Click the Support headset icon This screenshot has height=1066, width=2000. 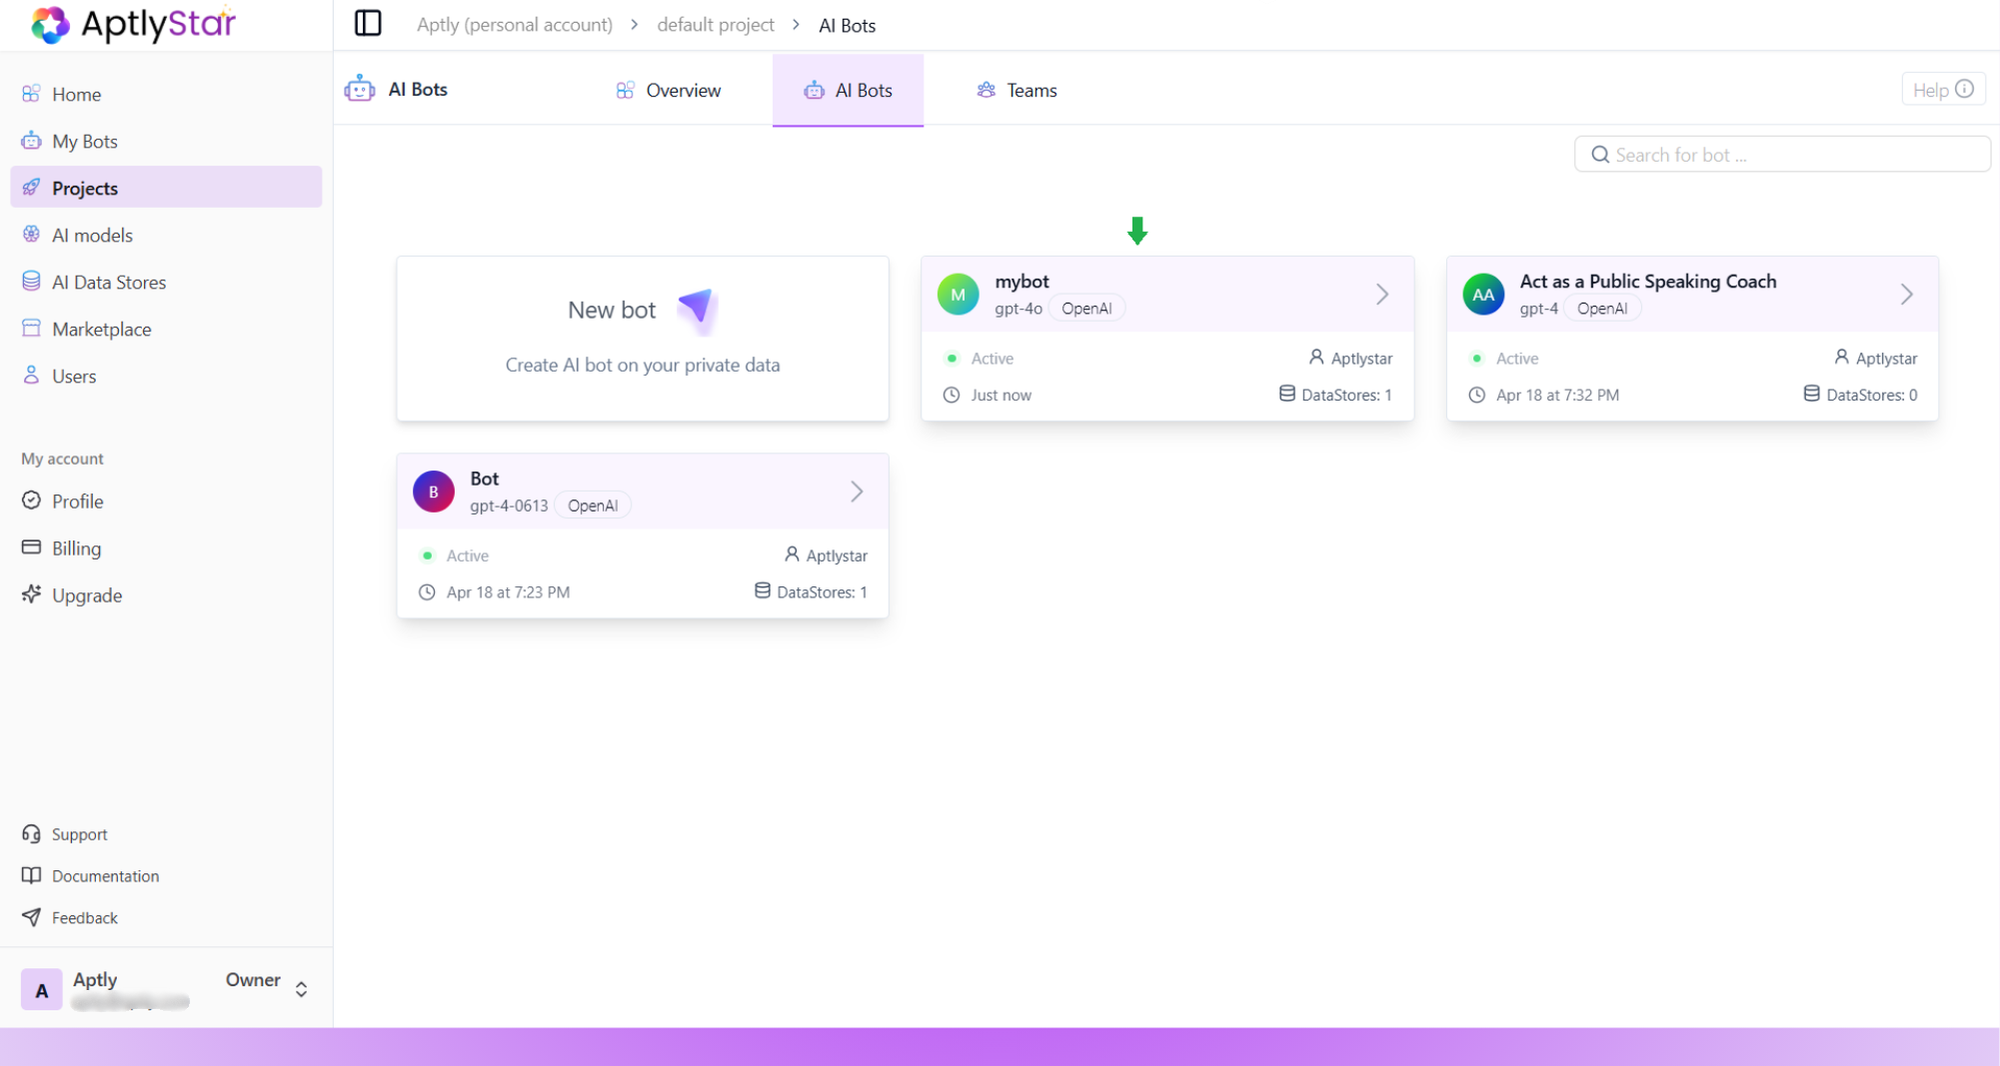(x=31, y=834)
